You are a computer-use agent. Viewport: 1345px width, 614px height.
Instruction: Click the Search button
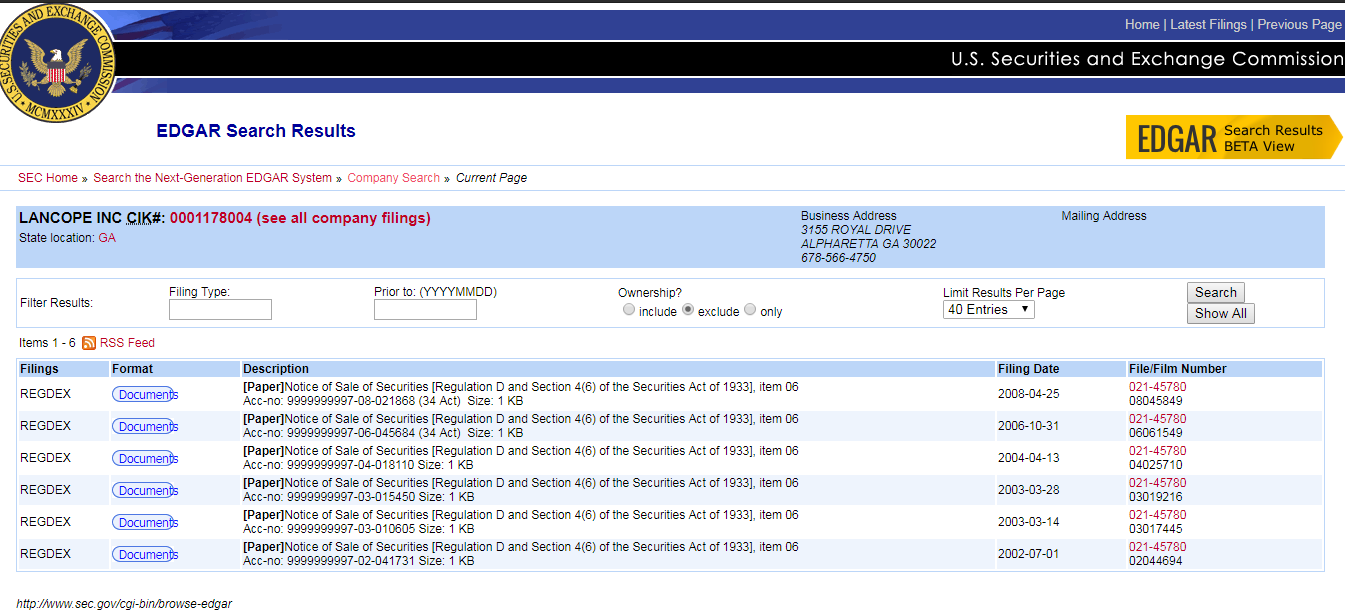pos(1216,293)
